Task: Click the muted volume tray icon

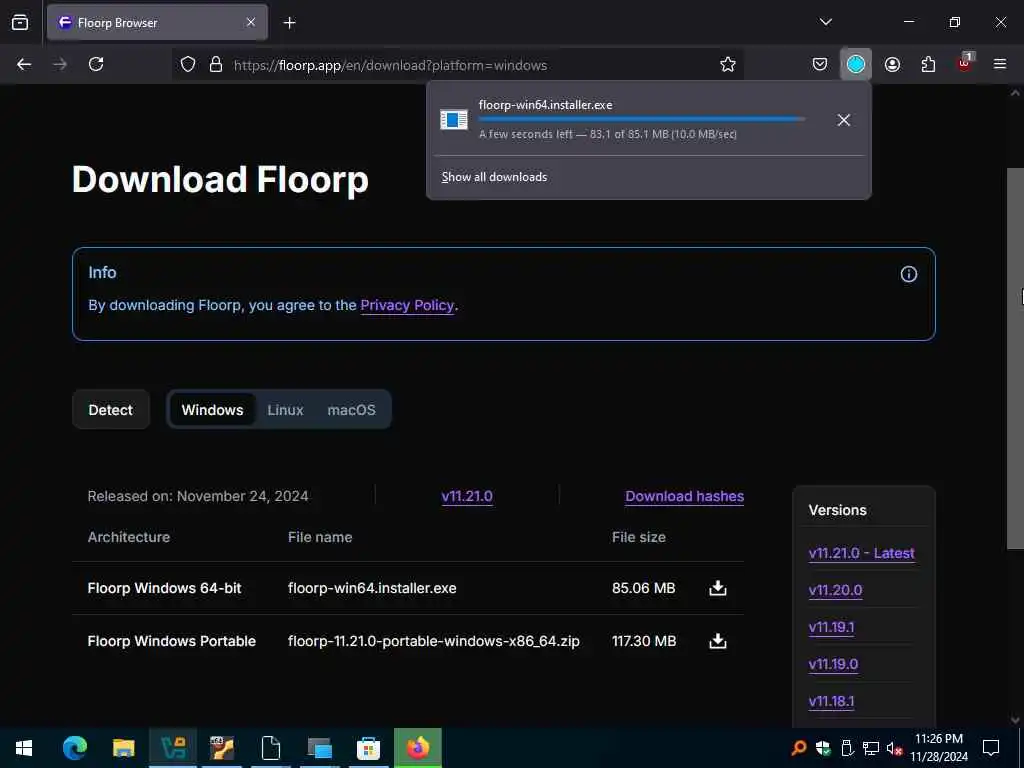Action: [894, 748]
